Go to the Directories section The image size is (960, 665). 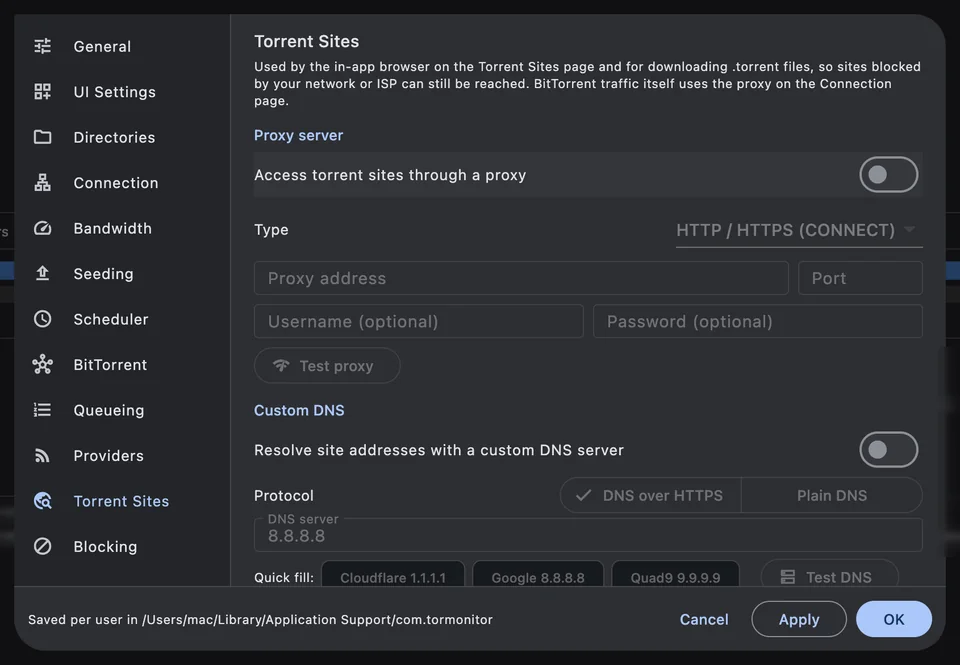click(122, 137)
